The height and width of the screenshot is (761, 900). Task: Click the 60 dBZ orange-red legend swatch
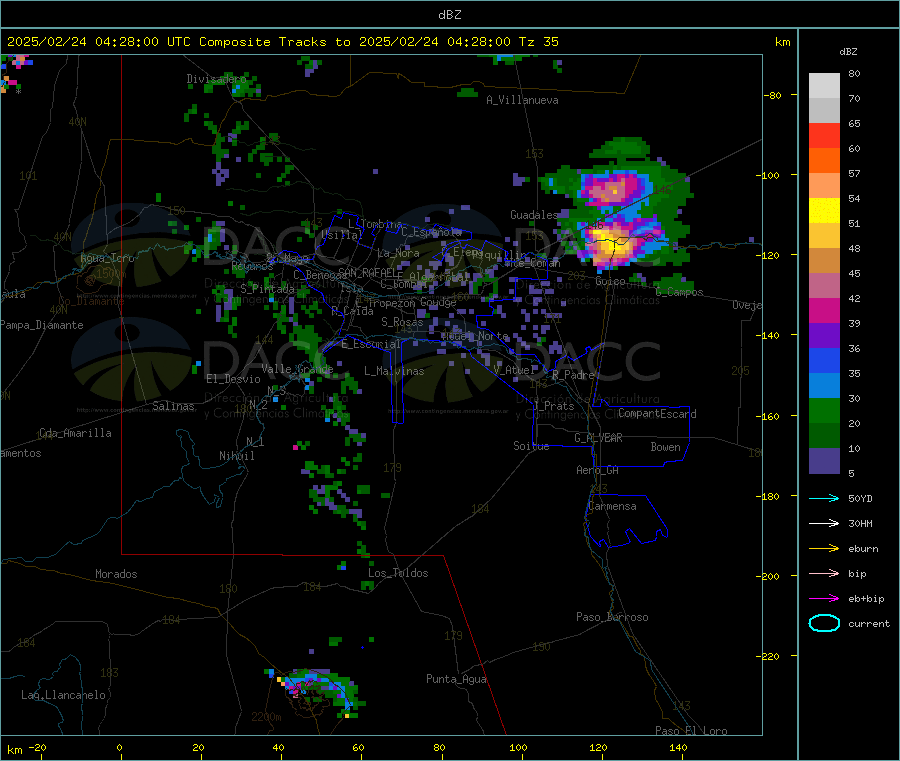824,161
